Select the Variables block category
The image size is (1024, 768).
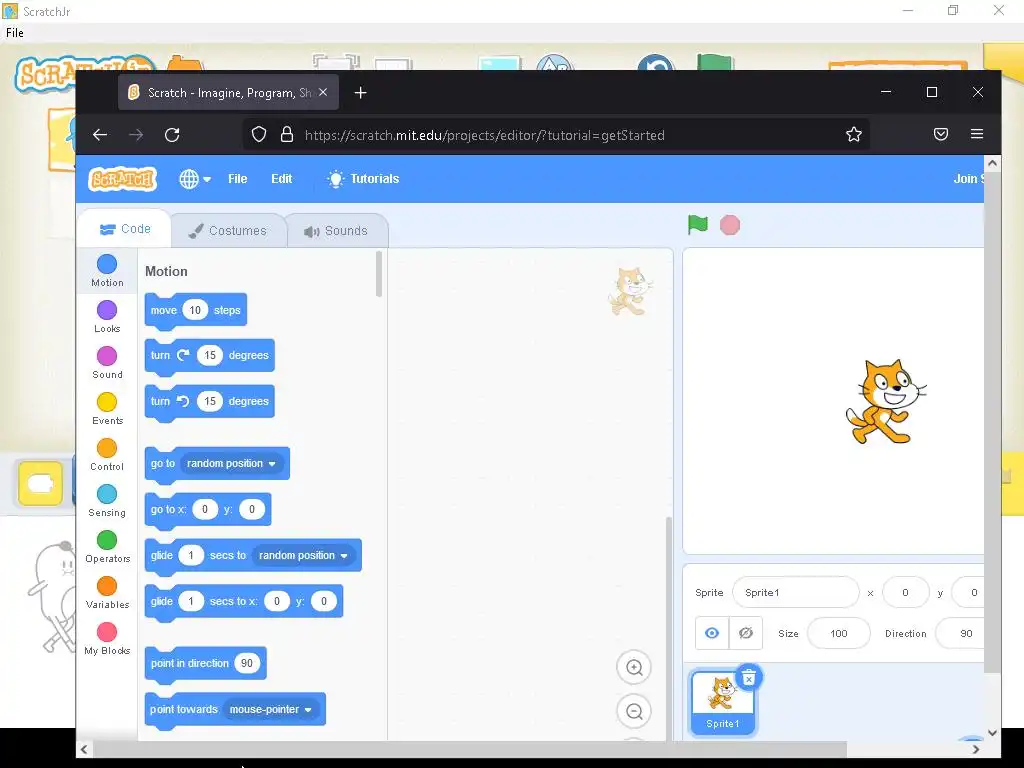(x=107, y=593)
